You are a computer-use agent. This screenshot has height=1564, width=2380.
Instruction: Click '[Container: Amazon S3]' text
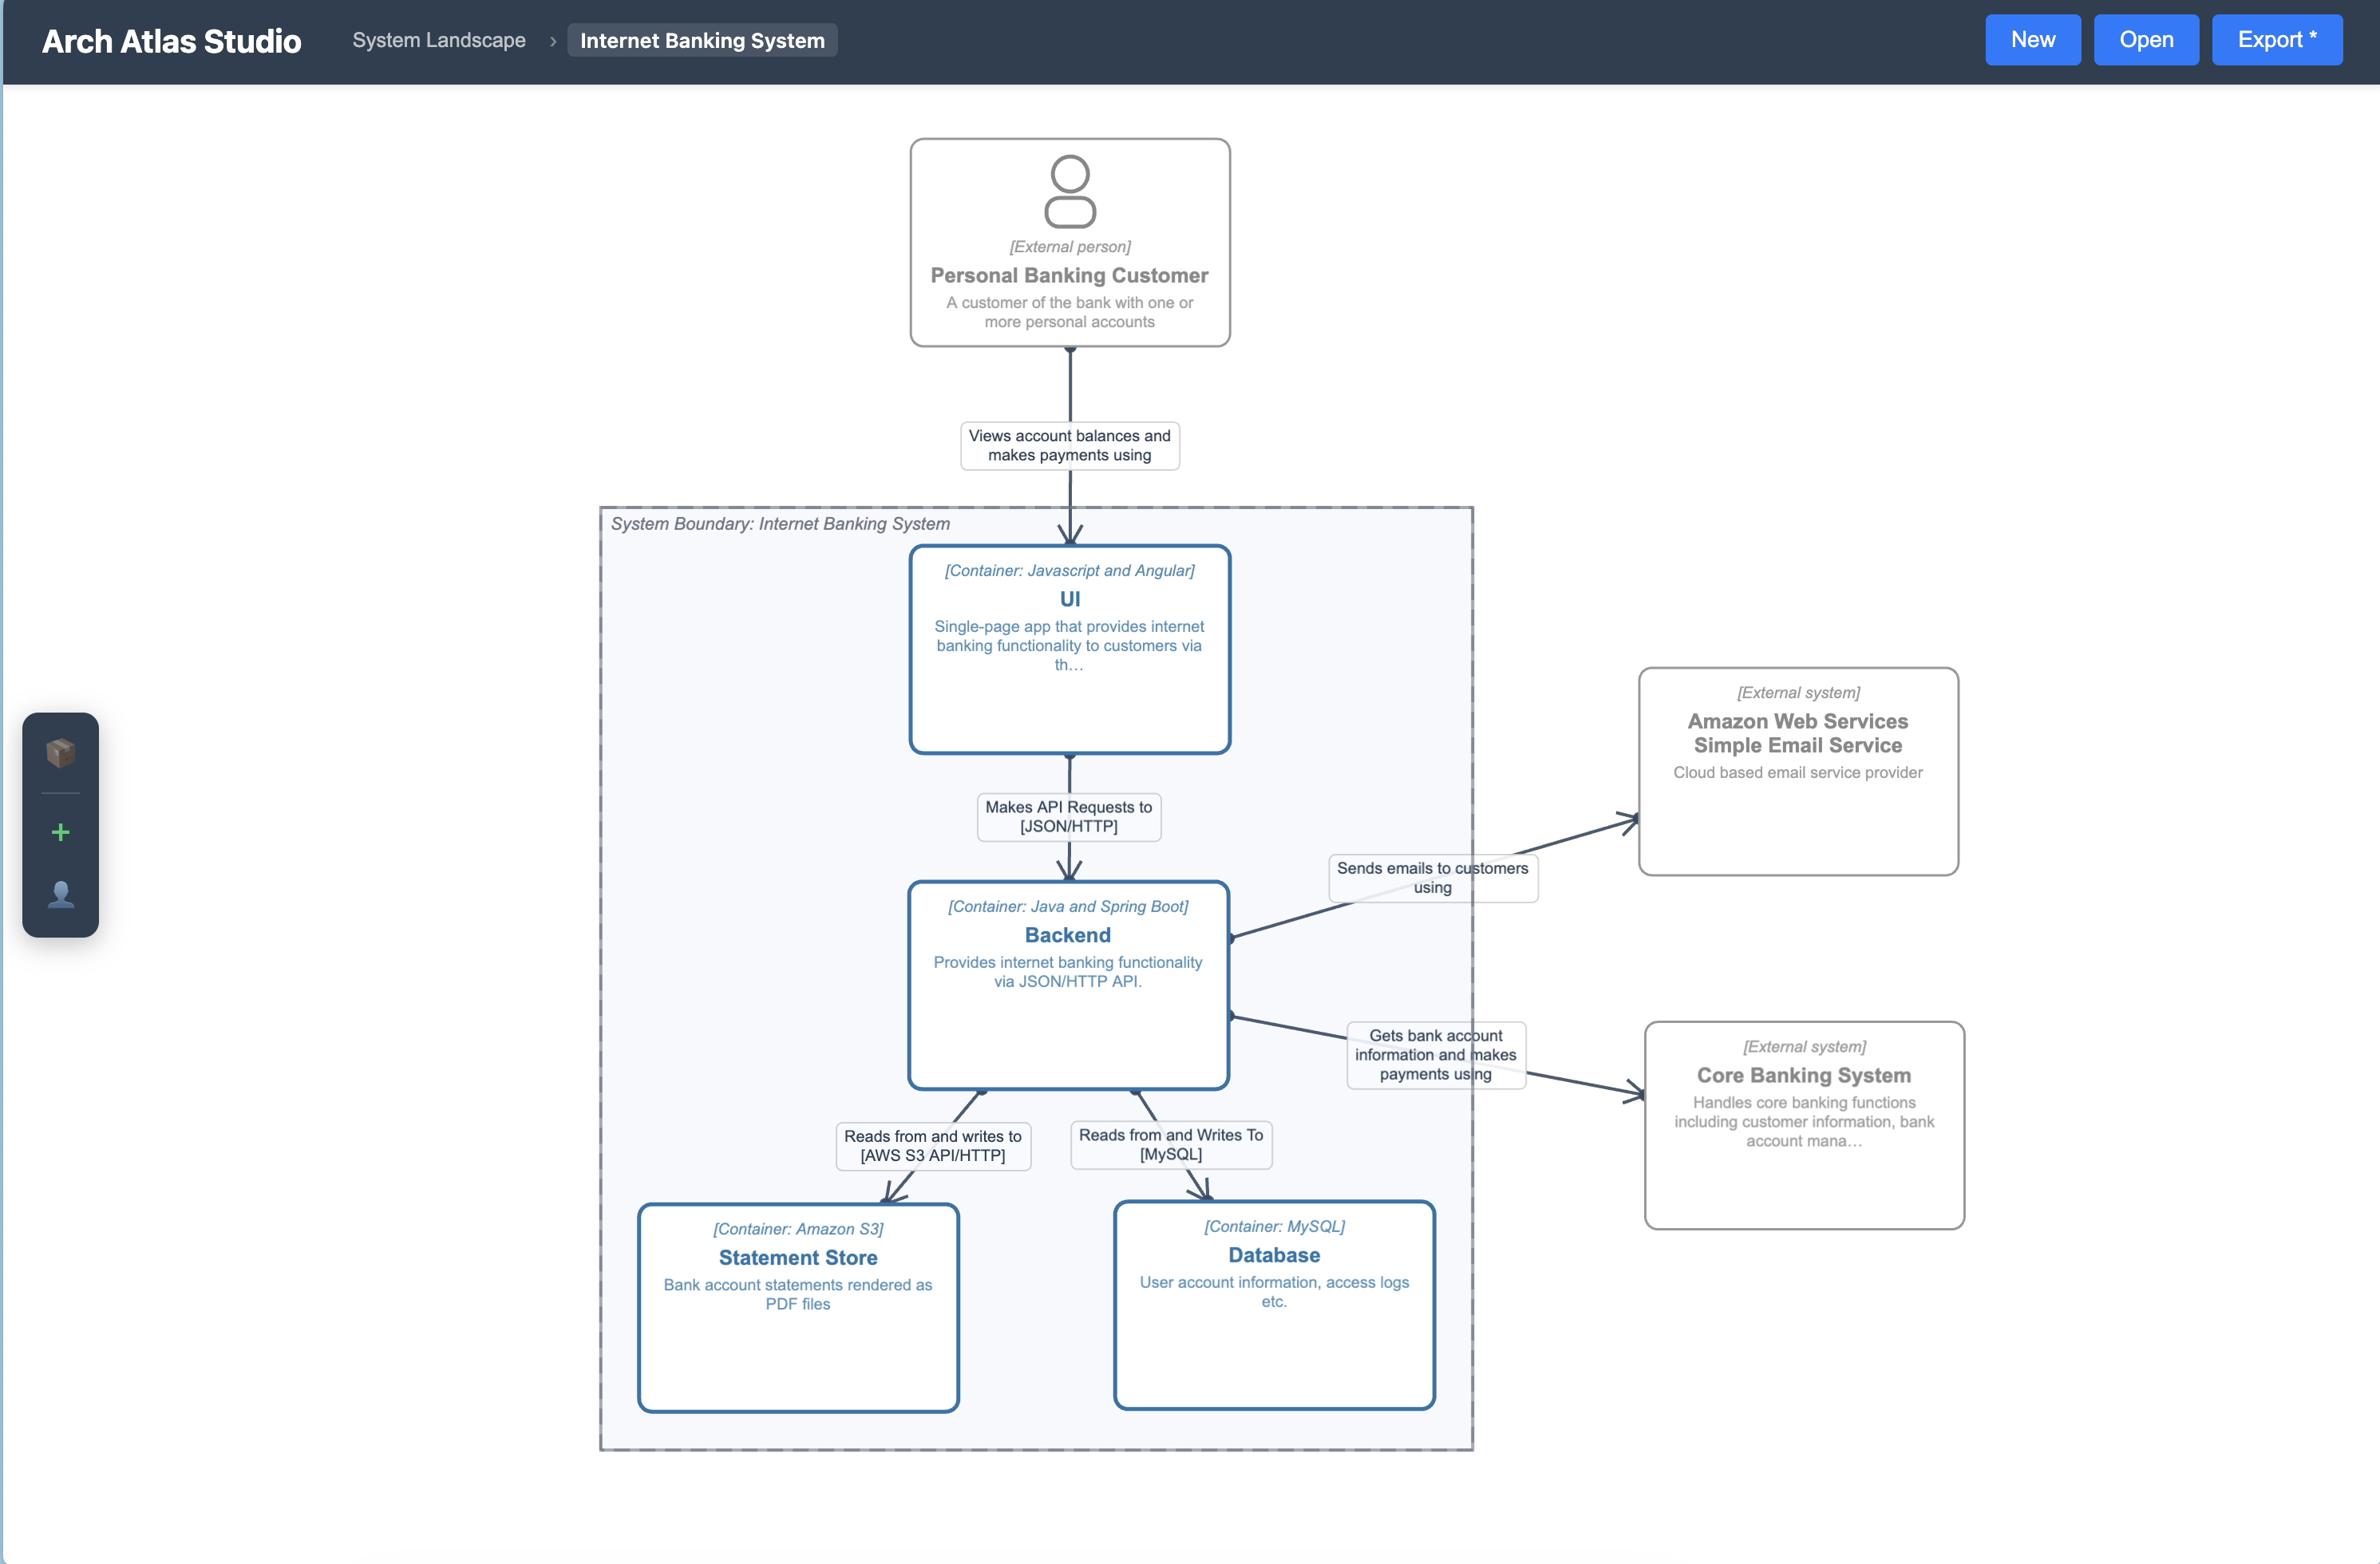pyautogui.click(x=798, y=1229)
